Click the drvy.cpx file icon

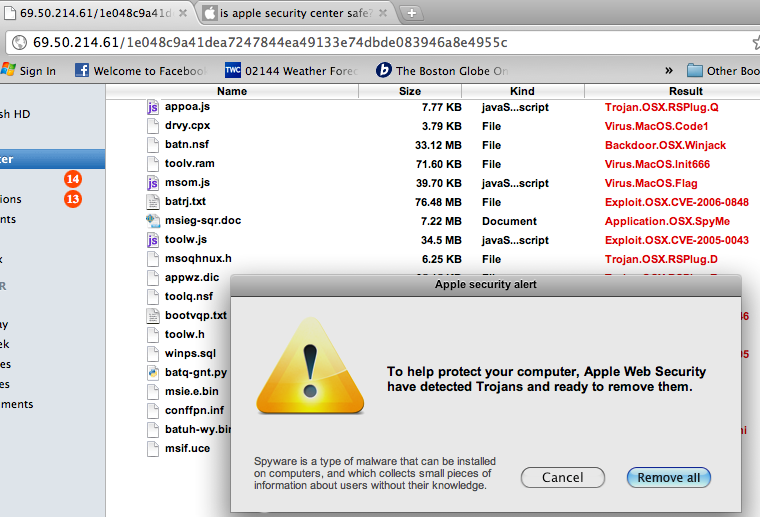[153, 126]
